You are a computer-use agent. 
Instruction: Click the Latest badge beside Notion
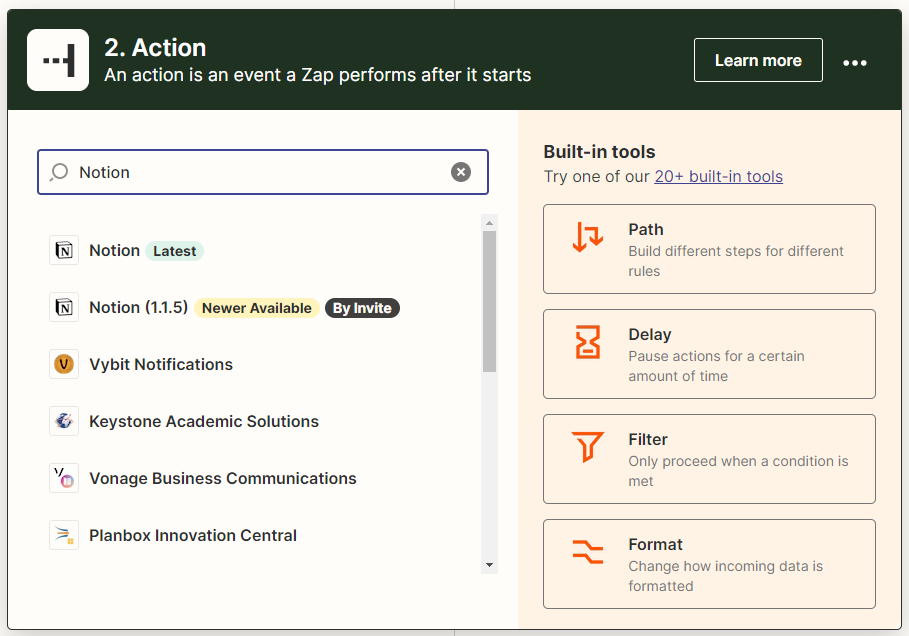click(174, 251)
